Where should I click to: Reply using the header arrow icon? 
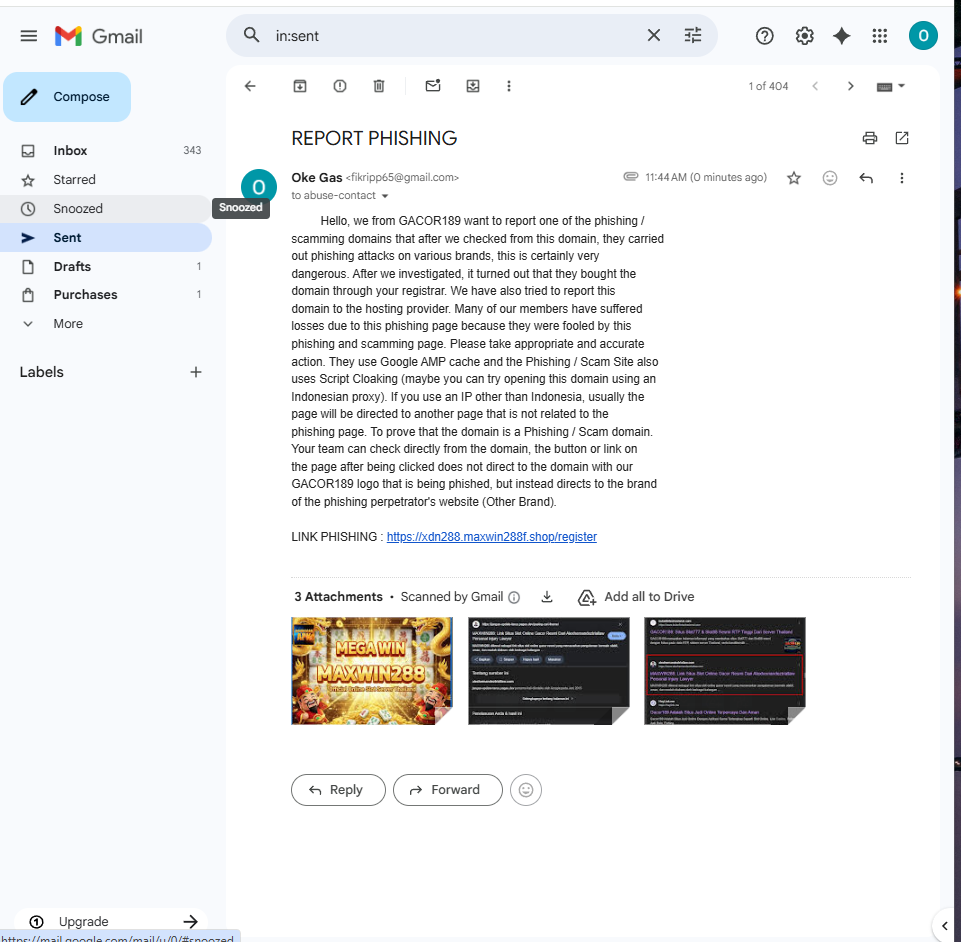coord(865,178)
